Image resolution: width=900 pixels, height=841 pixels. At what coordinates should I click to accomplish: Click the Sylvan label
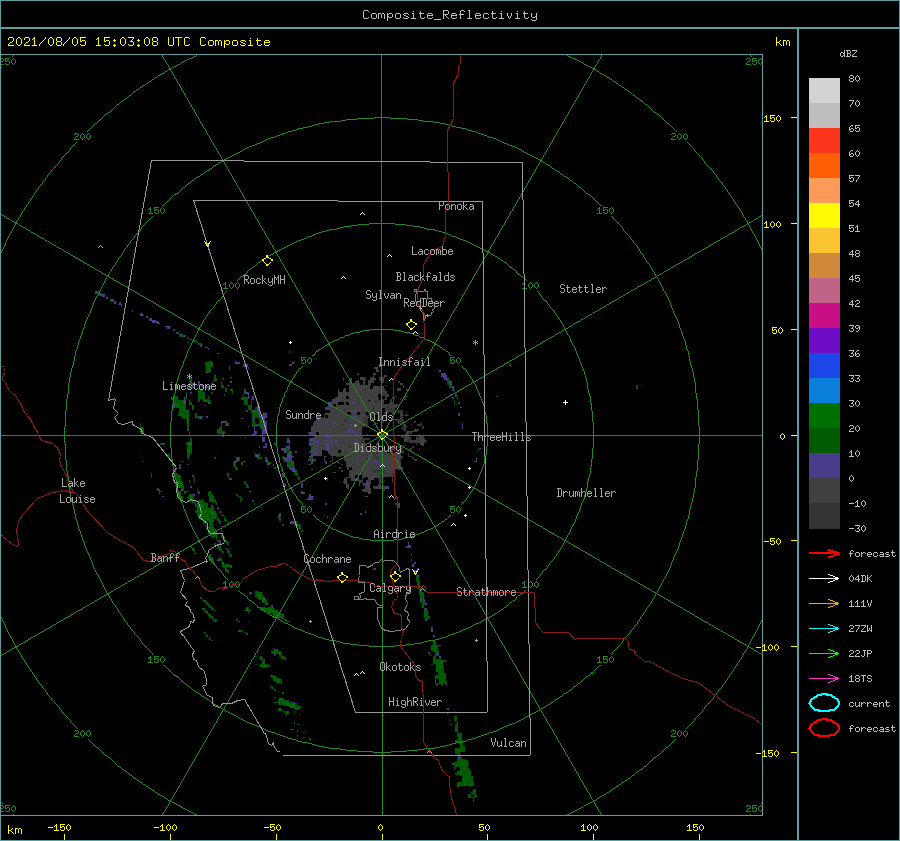click(x=383, y=295)
